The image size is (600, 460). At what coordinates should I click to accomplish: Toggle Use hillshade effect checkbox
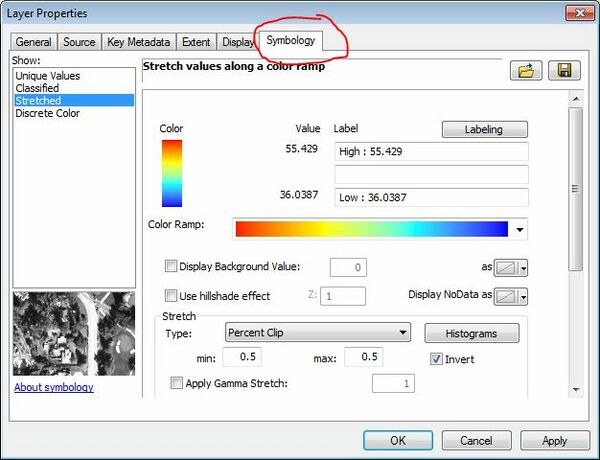tap(171, 296)
